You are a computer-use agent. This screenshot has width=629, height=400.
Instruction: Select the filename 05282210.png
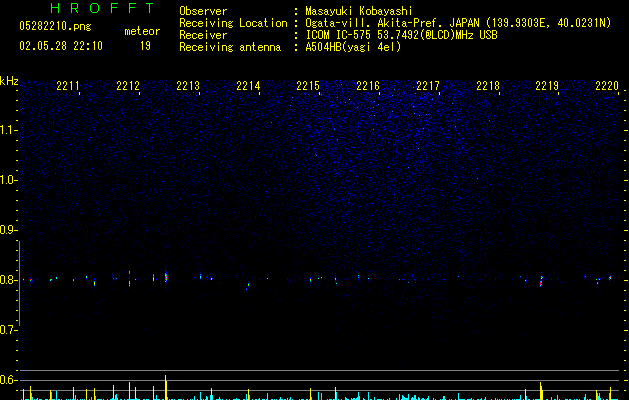[x=55, y=26]
